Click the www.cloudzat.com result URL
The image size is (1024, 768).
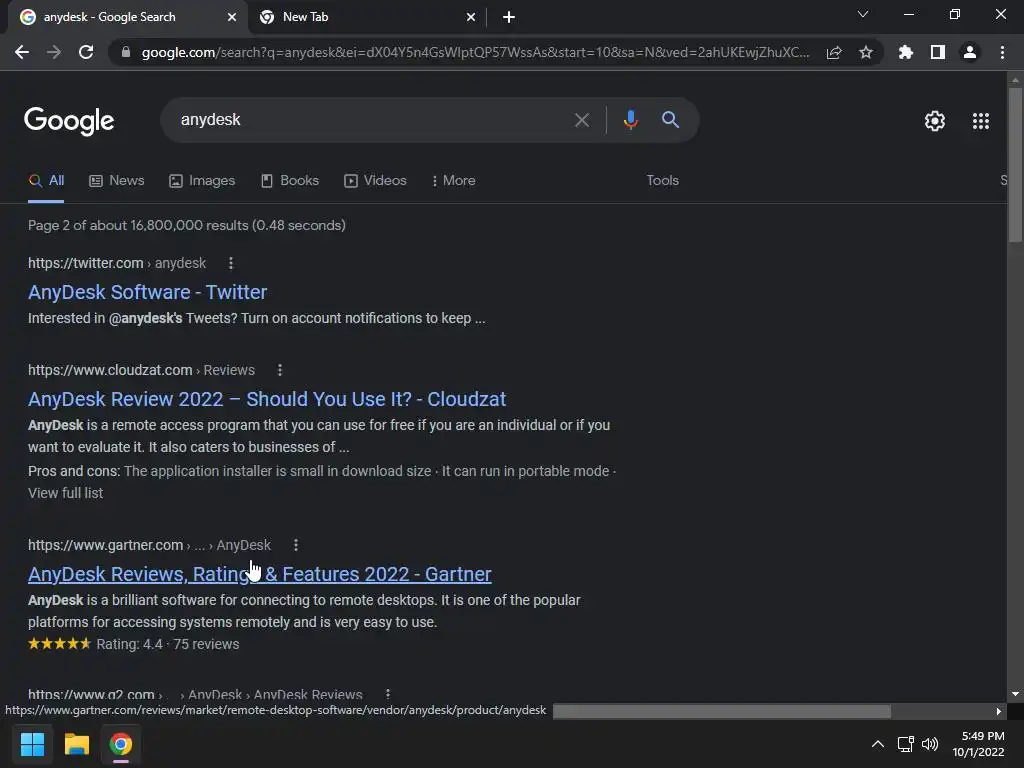point(141,370)
